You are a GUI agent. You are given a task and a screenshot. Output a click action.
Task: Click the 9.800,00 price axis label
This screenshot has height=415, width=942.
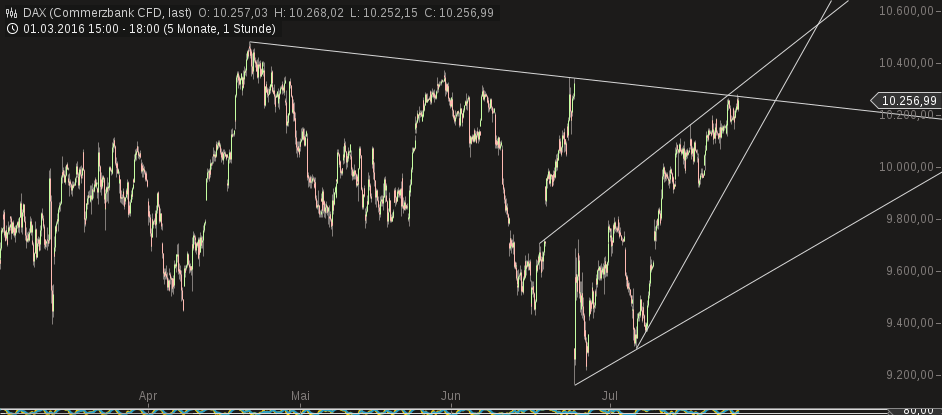[908, 219]
